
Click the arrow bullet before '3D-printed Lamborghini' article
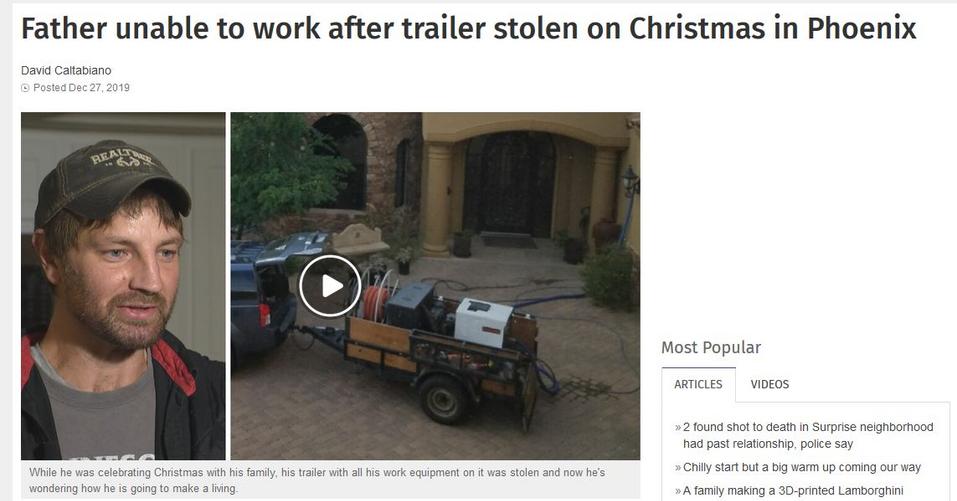tap(678, 491)
